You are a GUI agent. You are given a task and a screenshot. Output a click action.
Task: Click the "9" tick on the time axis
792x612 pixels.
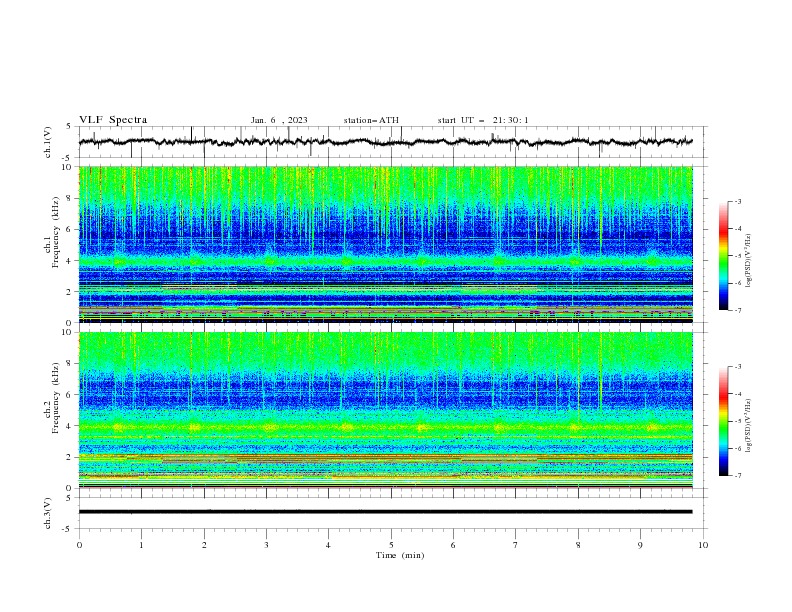640,545
